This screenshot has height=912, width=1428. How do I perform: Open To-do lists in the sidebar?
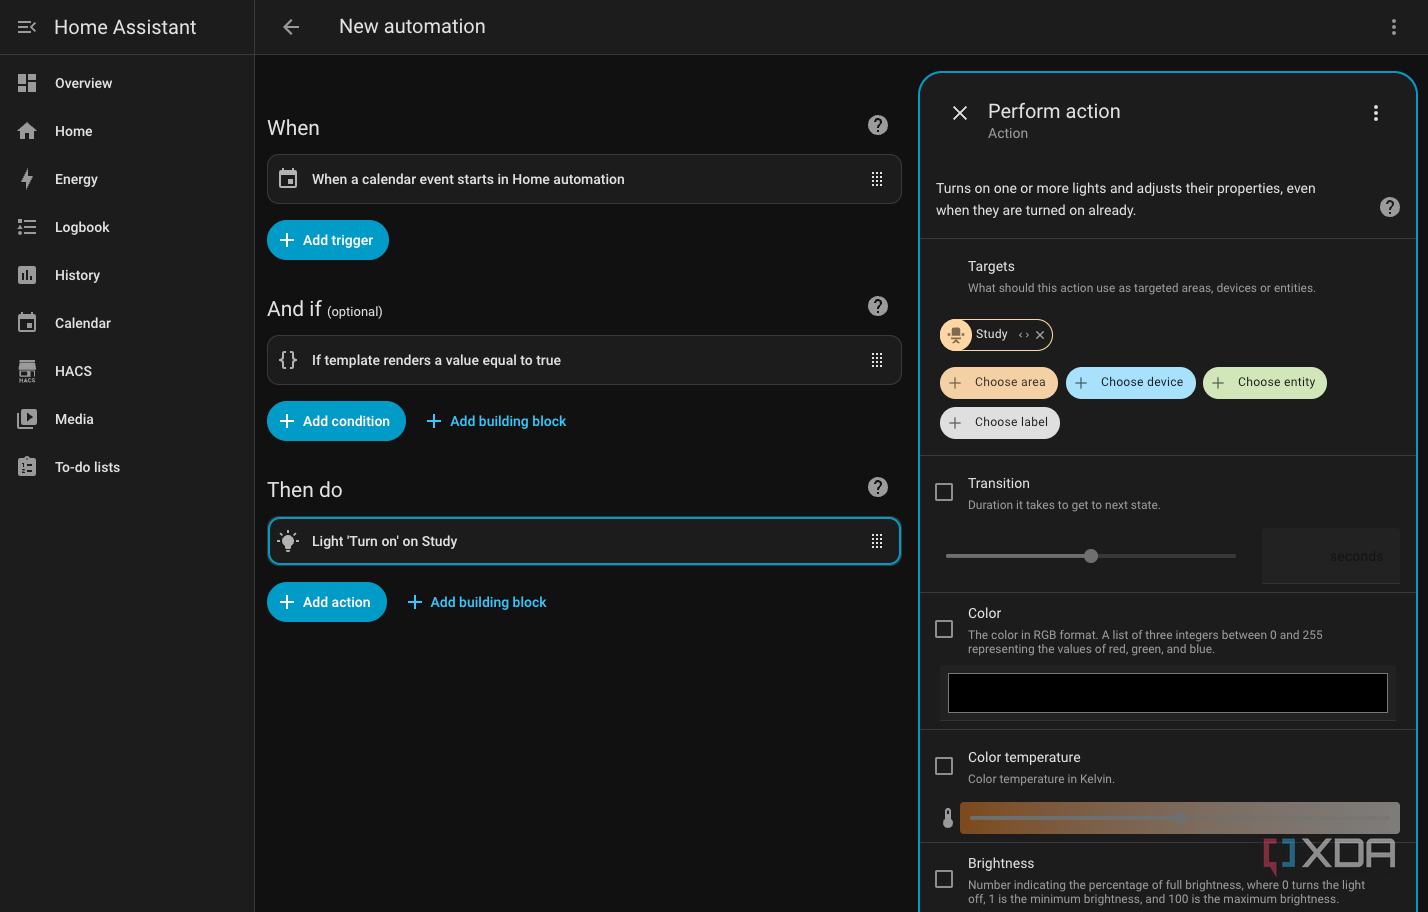[127, 467]
